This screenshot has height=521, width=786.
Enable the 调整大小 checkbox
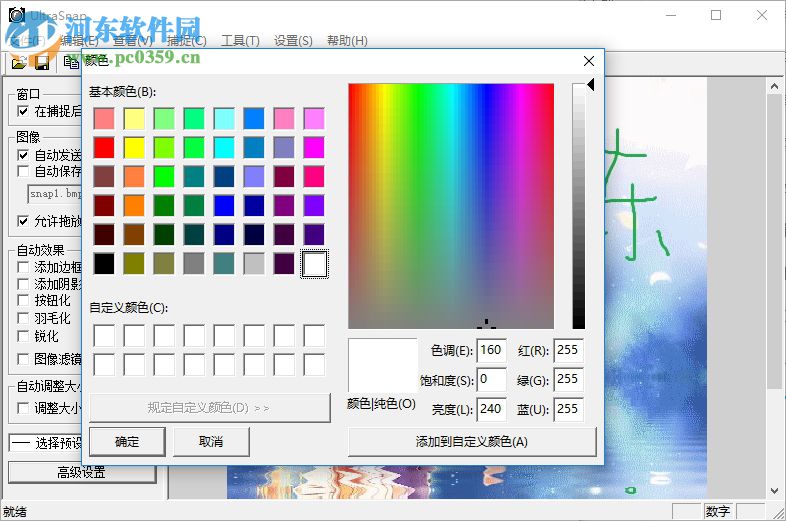pyautogui.click(x=23, y=408)
